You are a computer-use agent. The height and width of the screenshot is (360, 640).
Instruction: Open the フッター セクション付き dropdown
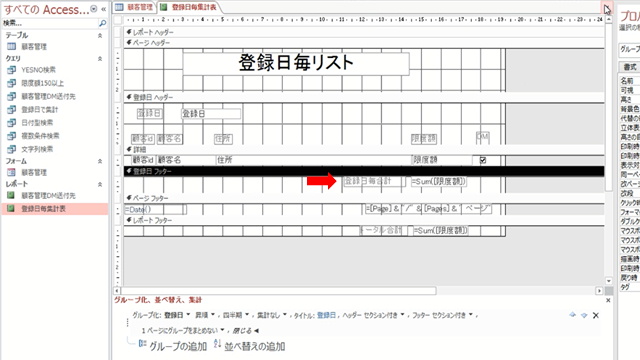442,315
